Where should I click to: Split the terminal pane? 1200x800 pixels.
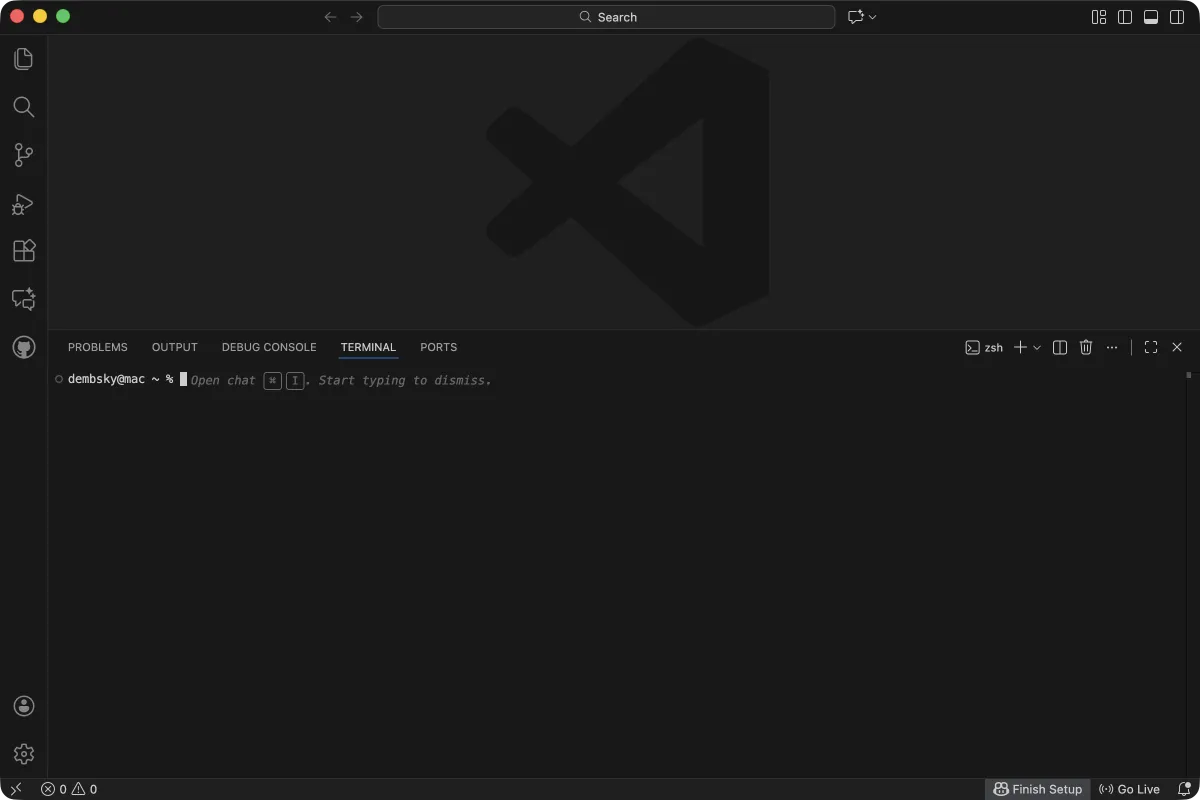click(x=1059, y=347)
